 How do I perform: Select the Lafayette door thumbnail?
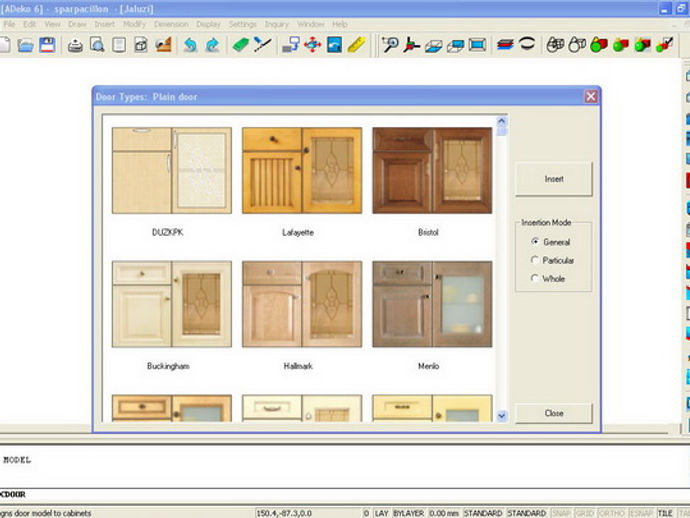click(302, 170)
